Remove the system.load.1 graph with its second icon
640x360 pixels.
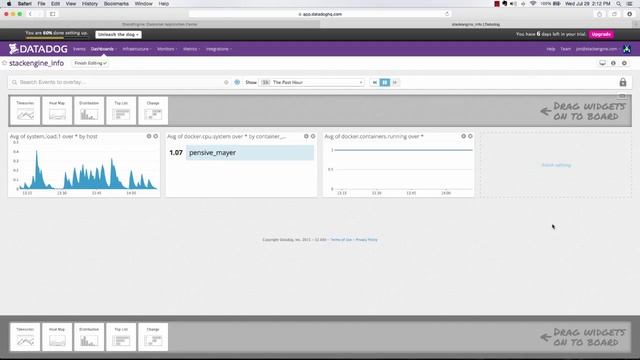point(156,136)
